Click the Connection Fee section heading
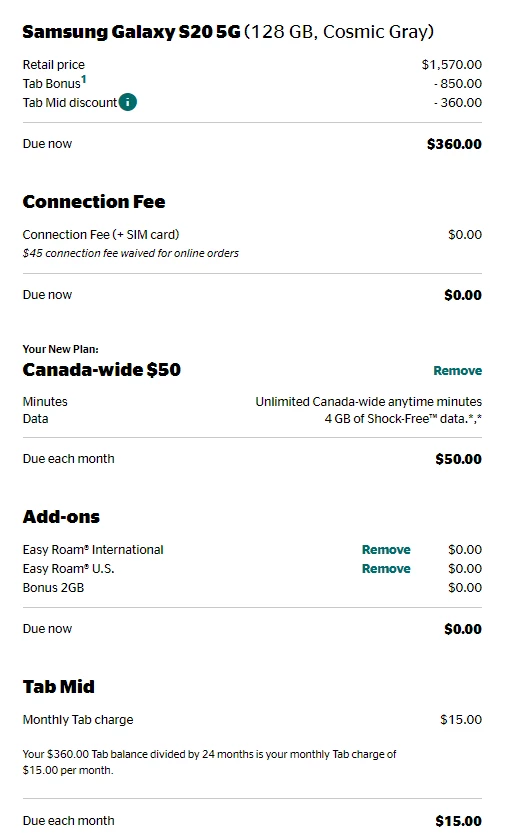 tap(94, 202)
